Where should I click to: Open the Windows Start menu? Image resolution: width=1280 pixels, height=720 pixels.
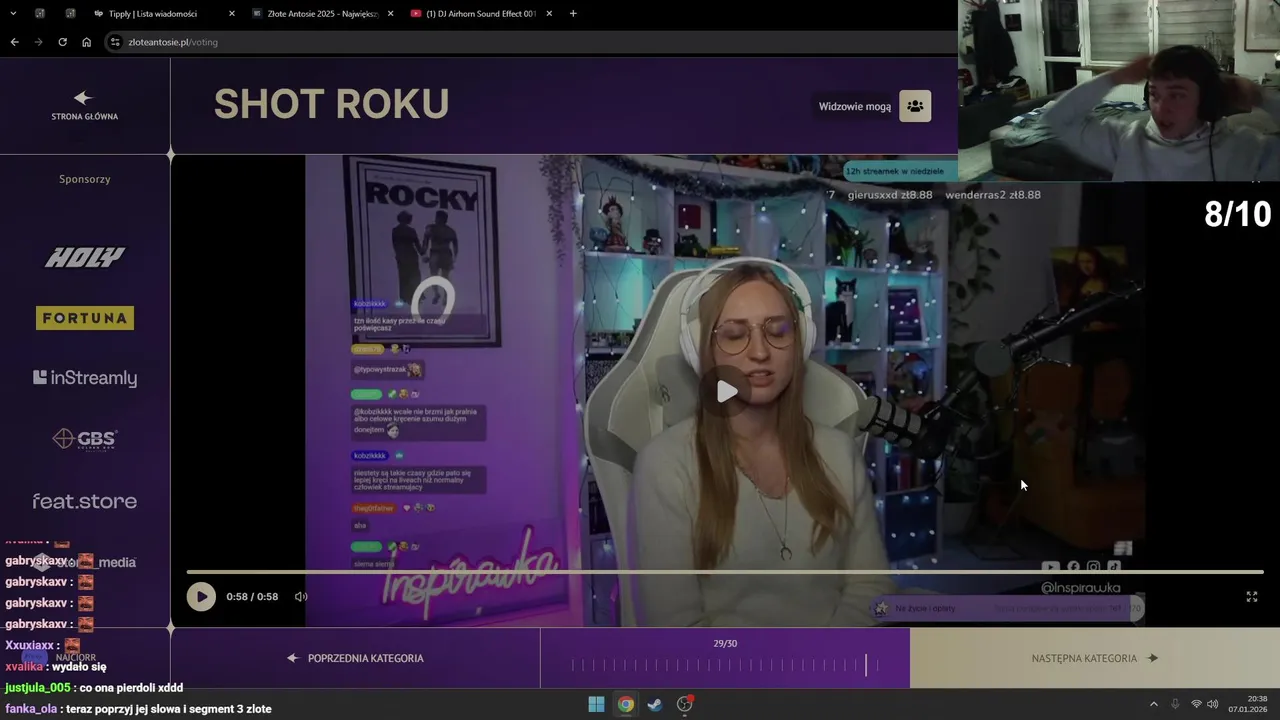[596, 704]
